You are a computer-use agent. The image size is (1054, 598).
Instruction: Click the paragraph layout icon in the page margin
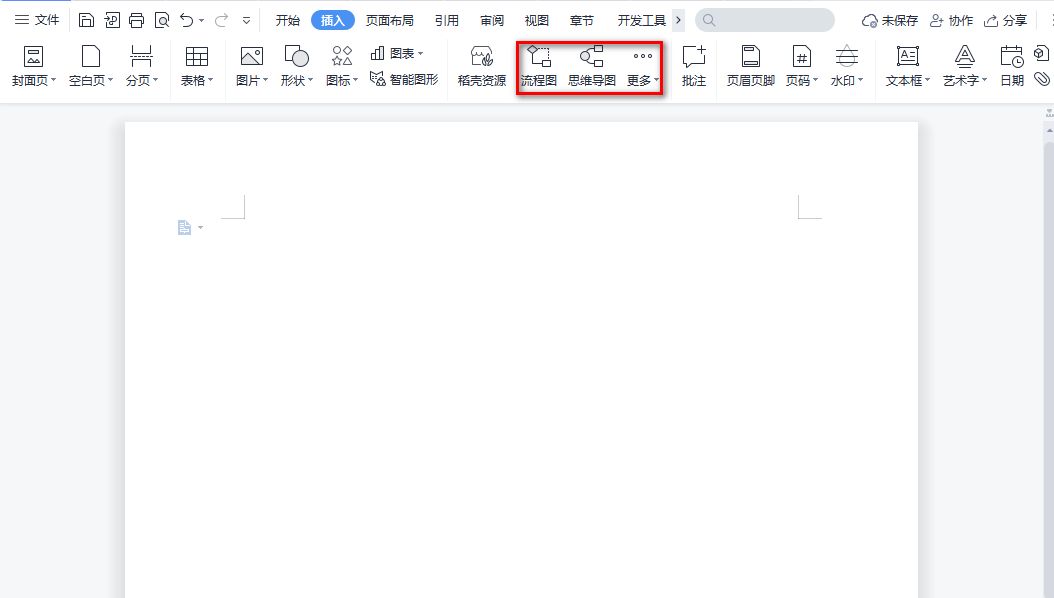[184, 228]
